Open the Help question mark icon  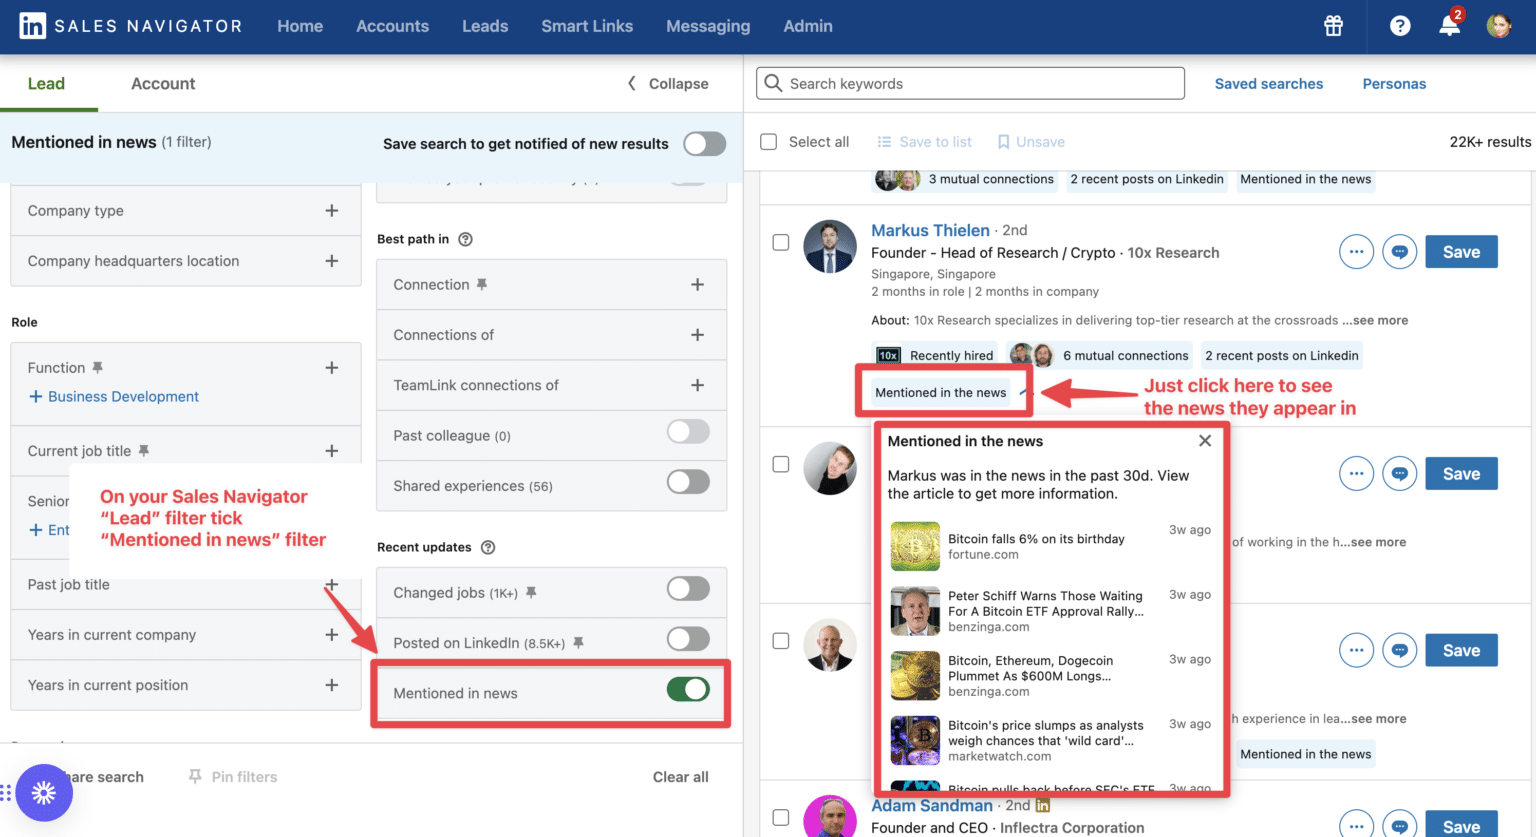[1399, 26]
